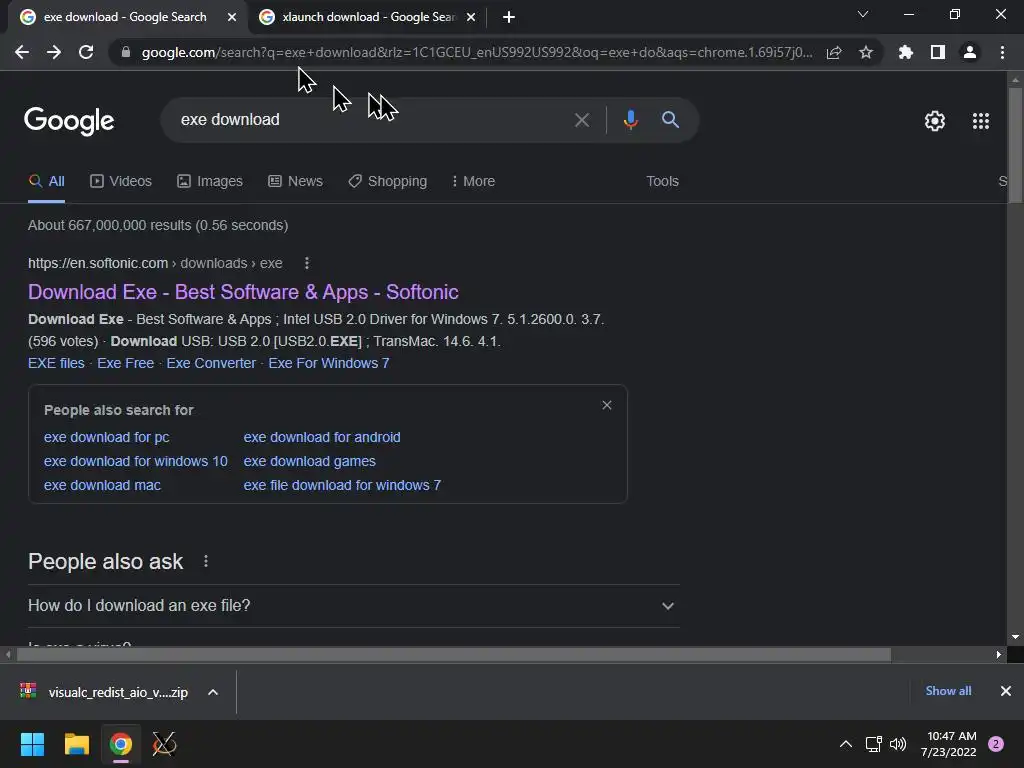The height and width of the screenshot is (768, 1024).
Task: Open the visualc_redist_aio zip download
Action: pos(104,692)
